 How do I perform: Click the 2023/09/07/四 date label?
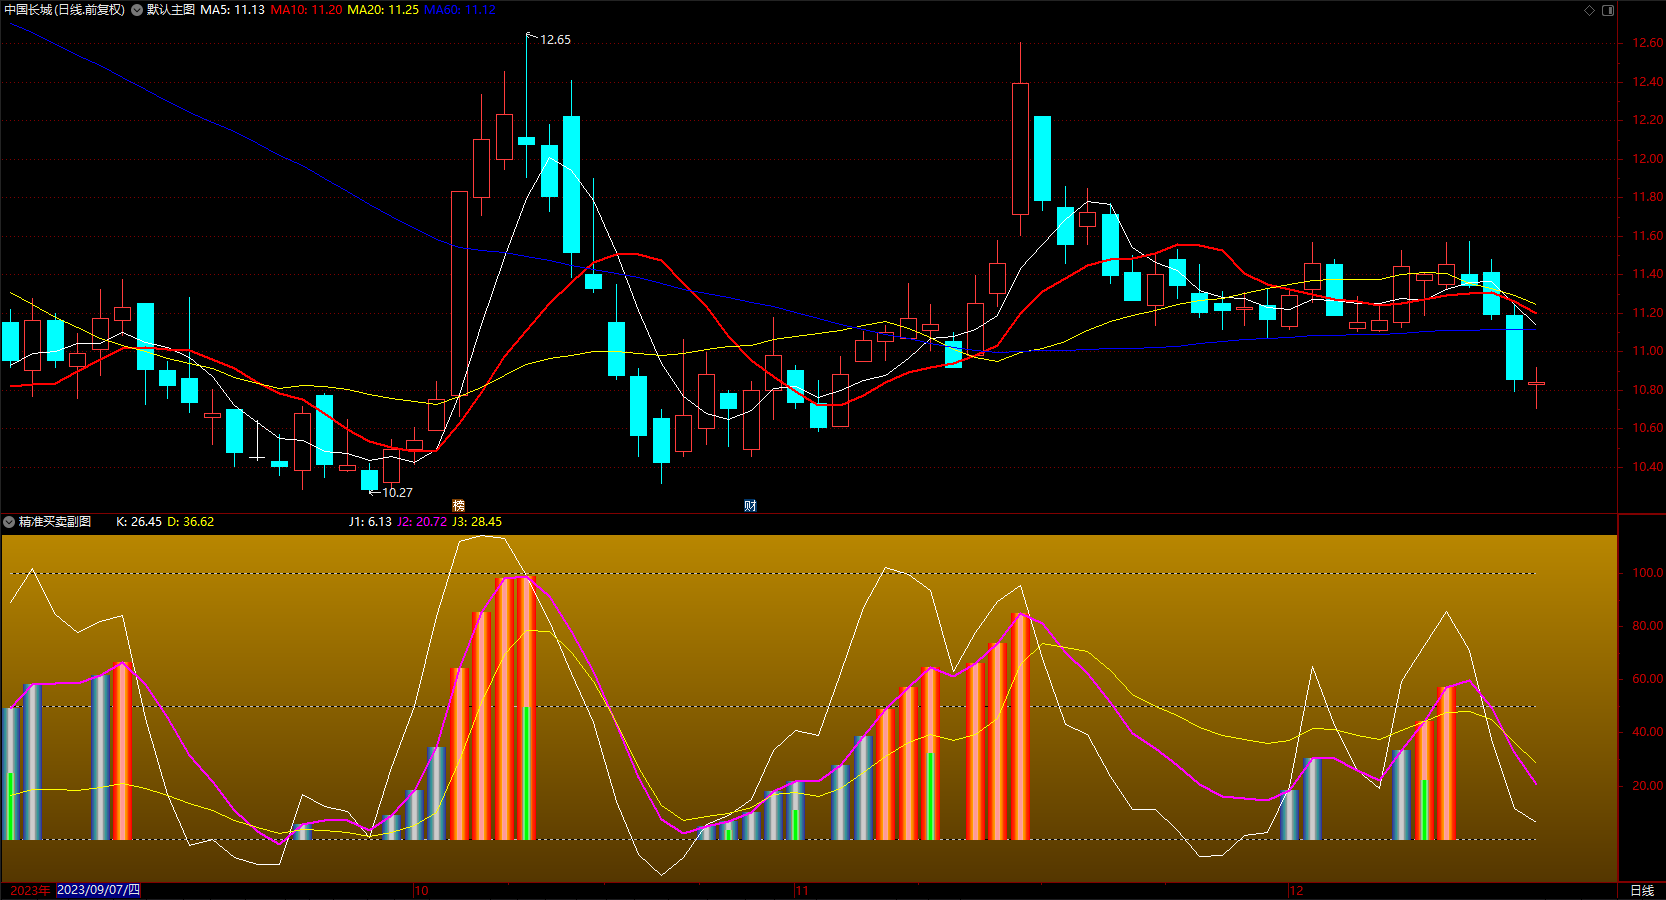click(98, 890)
